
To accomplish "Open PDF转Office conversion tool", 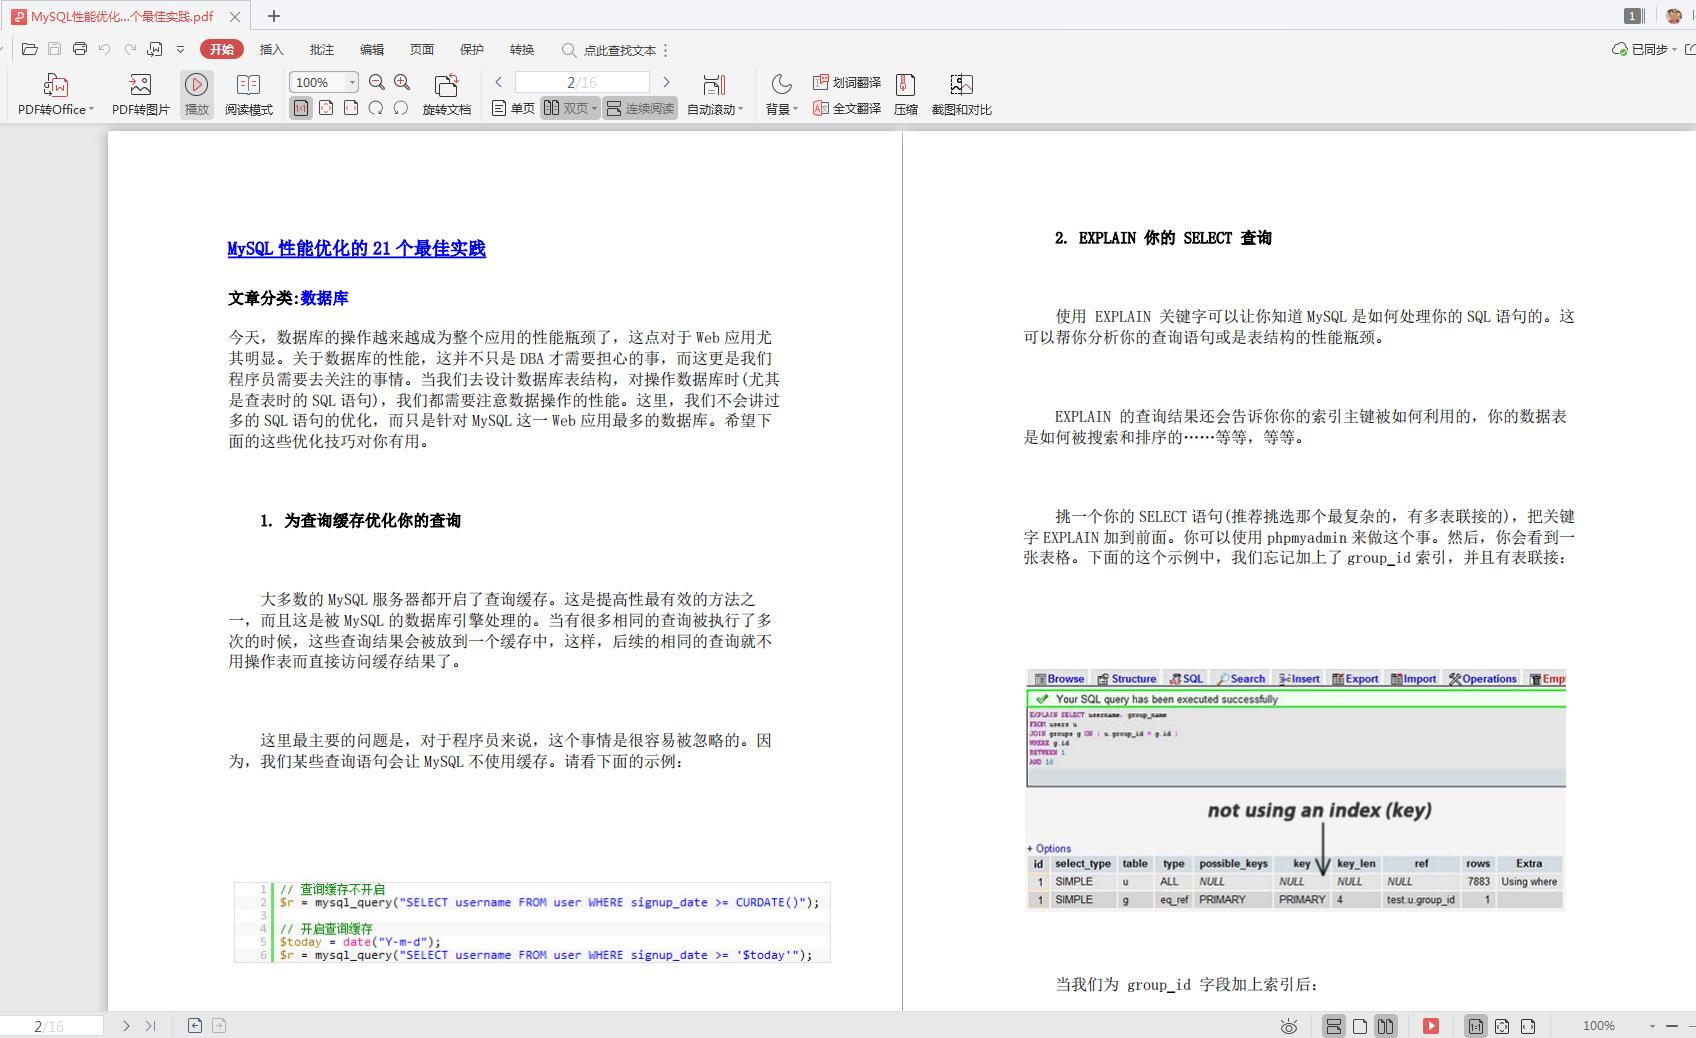I will 52,93.
